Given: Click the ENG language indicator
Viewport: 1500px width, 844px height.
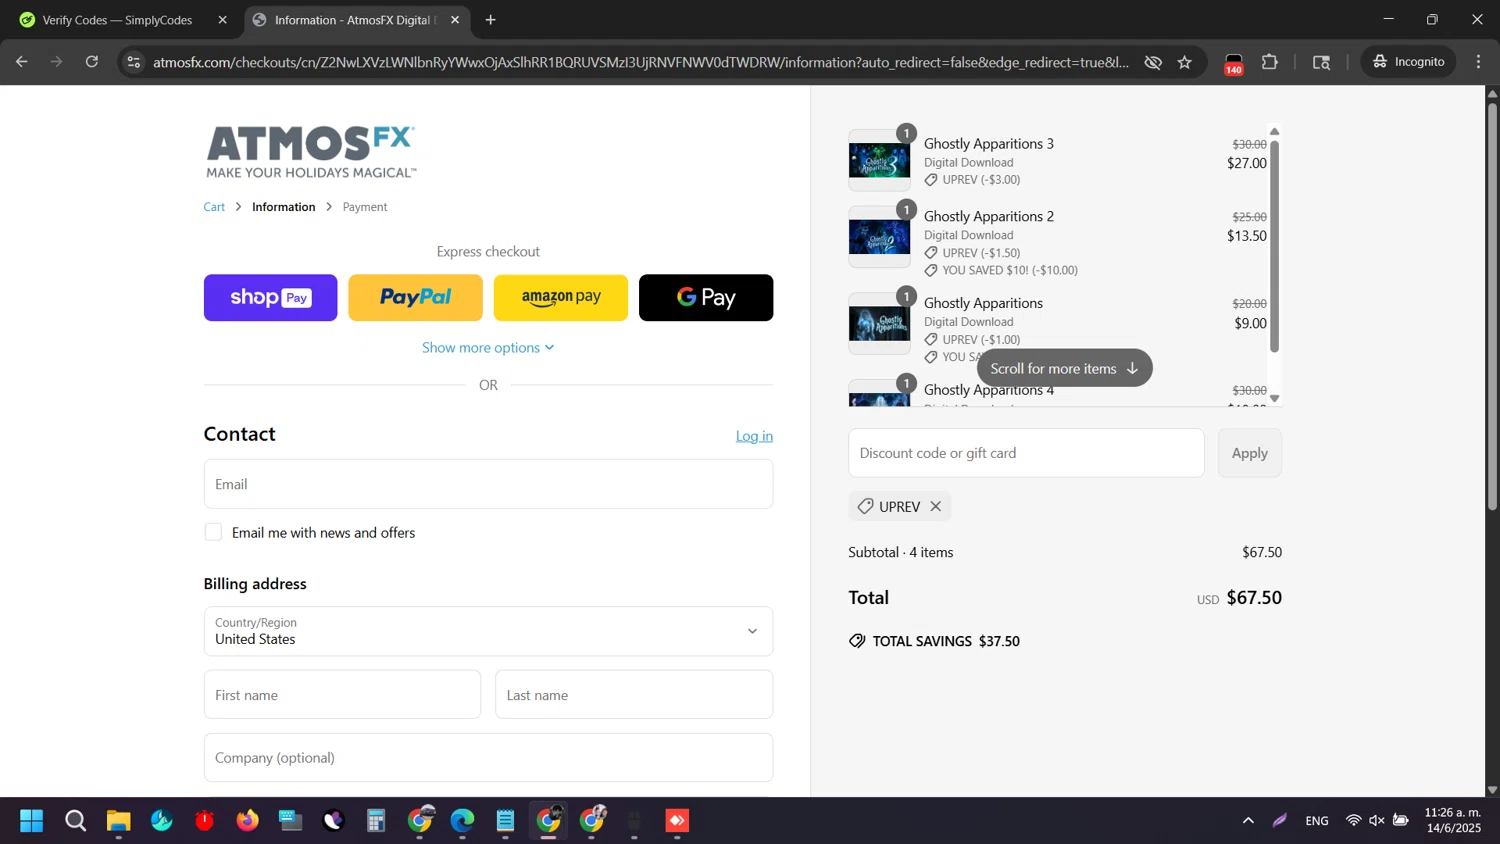Looking at the screenshot, I should (1317, 821).
